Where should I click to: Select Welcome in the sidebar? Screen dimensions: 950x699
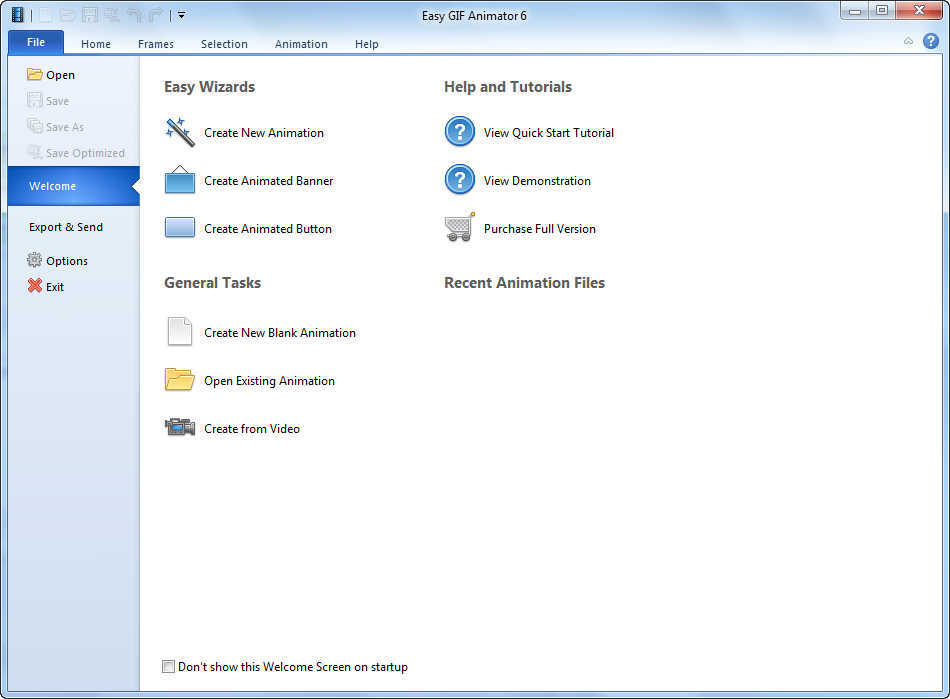click(74, 186)
